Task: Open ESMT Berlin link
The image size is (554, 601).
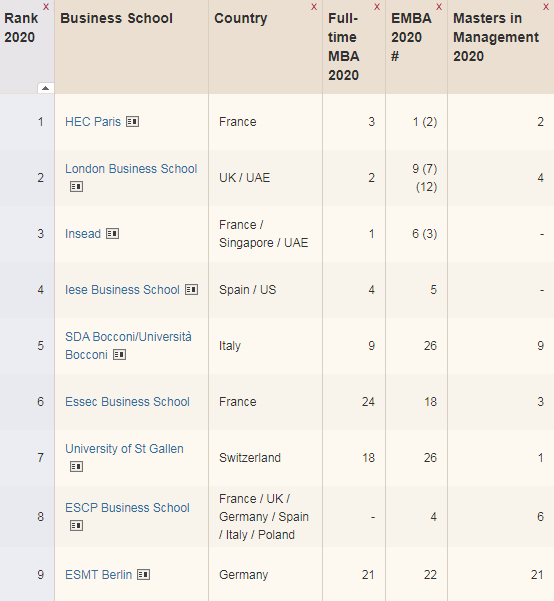Action: pos(99,575)
